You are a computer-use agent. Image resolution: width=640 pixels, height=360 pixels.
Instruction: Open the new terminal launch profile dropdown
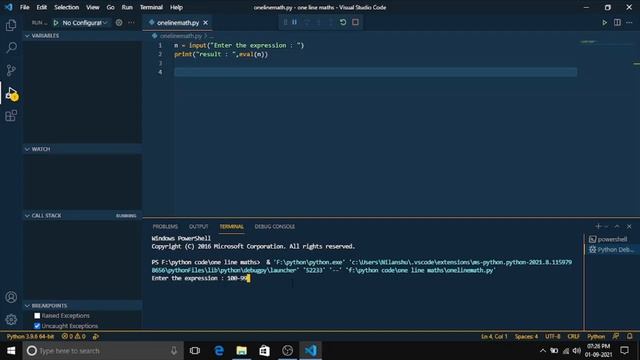click(606, 226)
